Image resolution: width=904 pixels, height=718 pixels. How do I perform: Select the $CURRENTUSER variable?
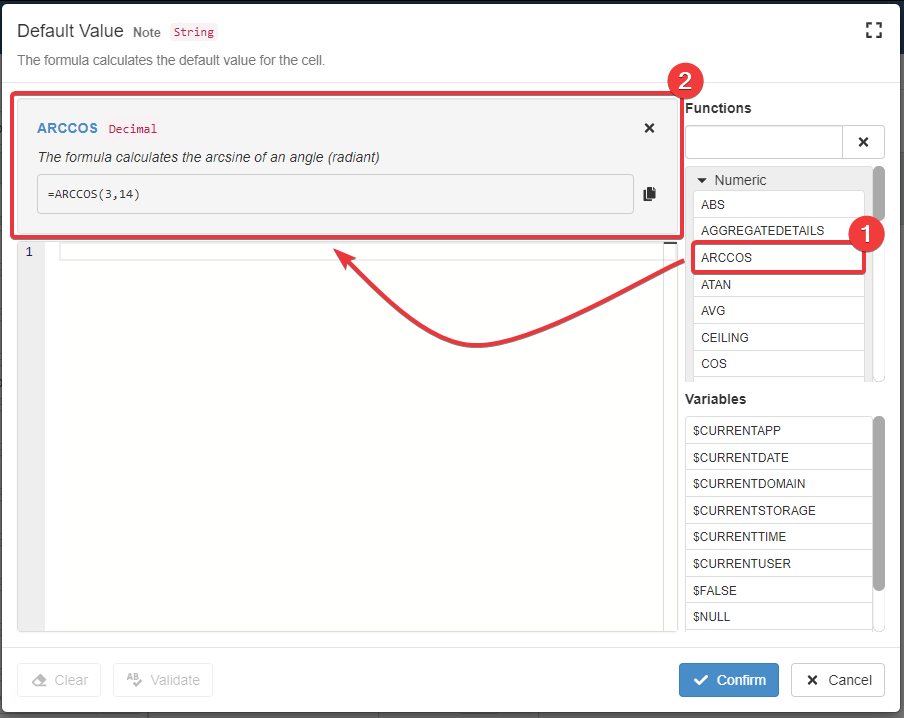[776, 563]
